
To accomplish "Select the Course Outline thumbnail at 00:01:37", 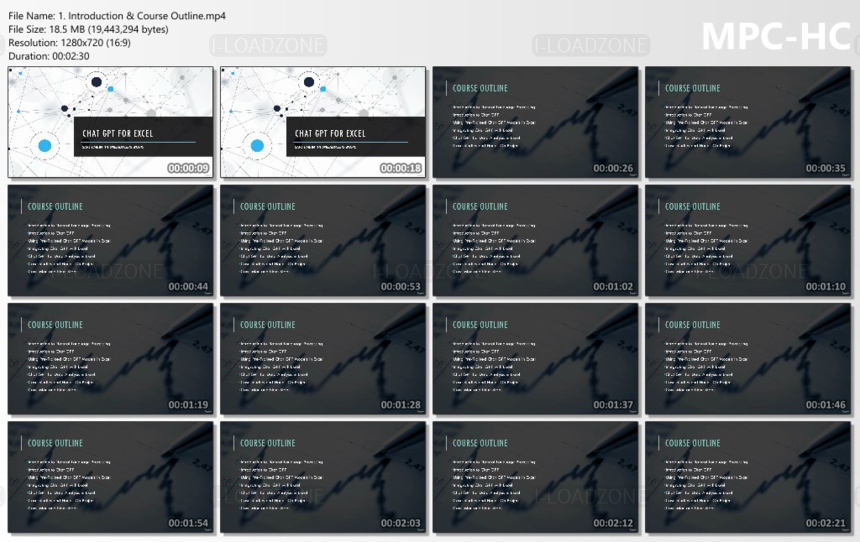I will point(535,359).
